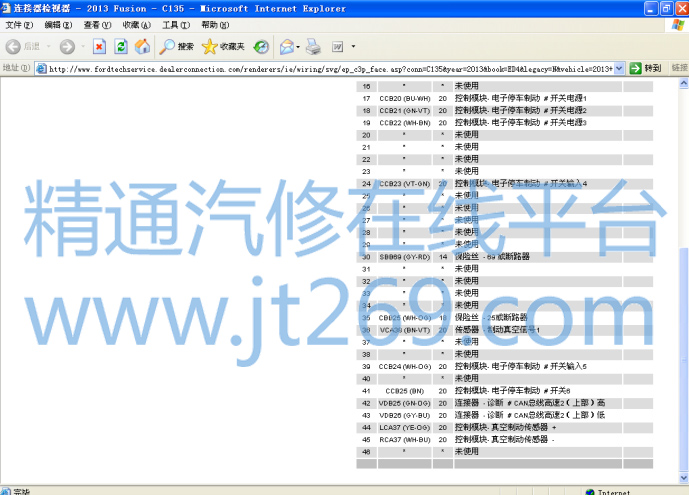Screen dimensions: 689x495
Task: Open the 工具 (Tools) menu
Action: coord(176,25)
